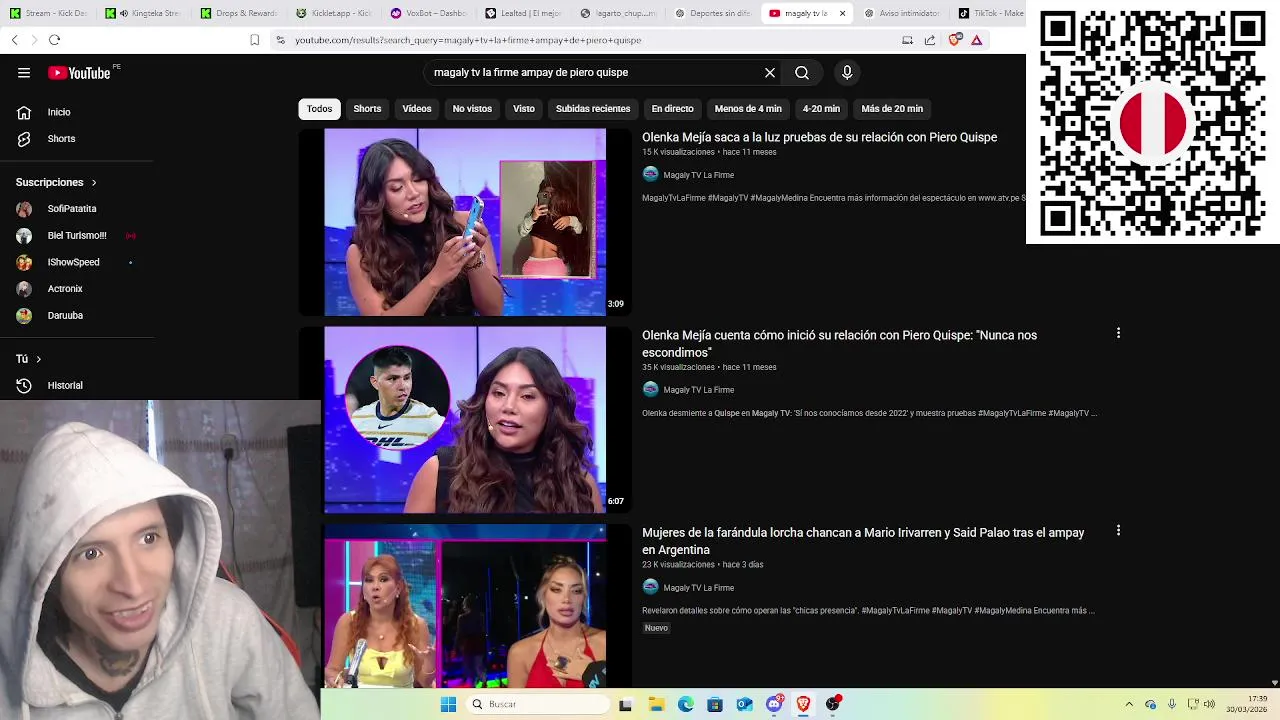Reload the page in the browser

coord(54,40)
